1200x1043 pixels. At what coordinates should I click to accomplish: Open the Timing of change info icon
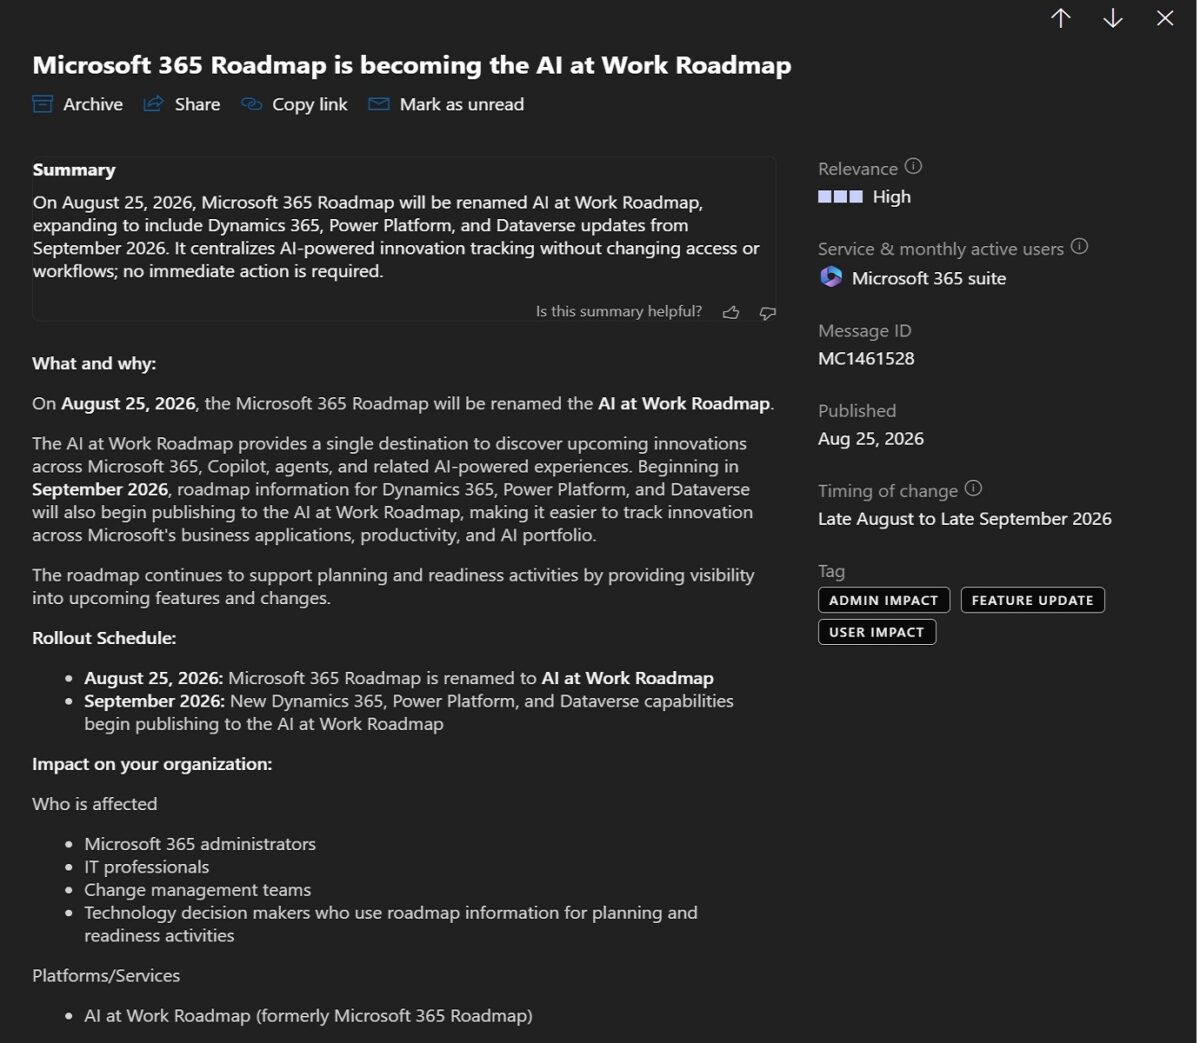pyautogui.click(x=973, y=489)
